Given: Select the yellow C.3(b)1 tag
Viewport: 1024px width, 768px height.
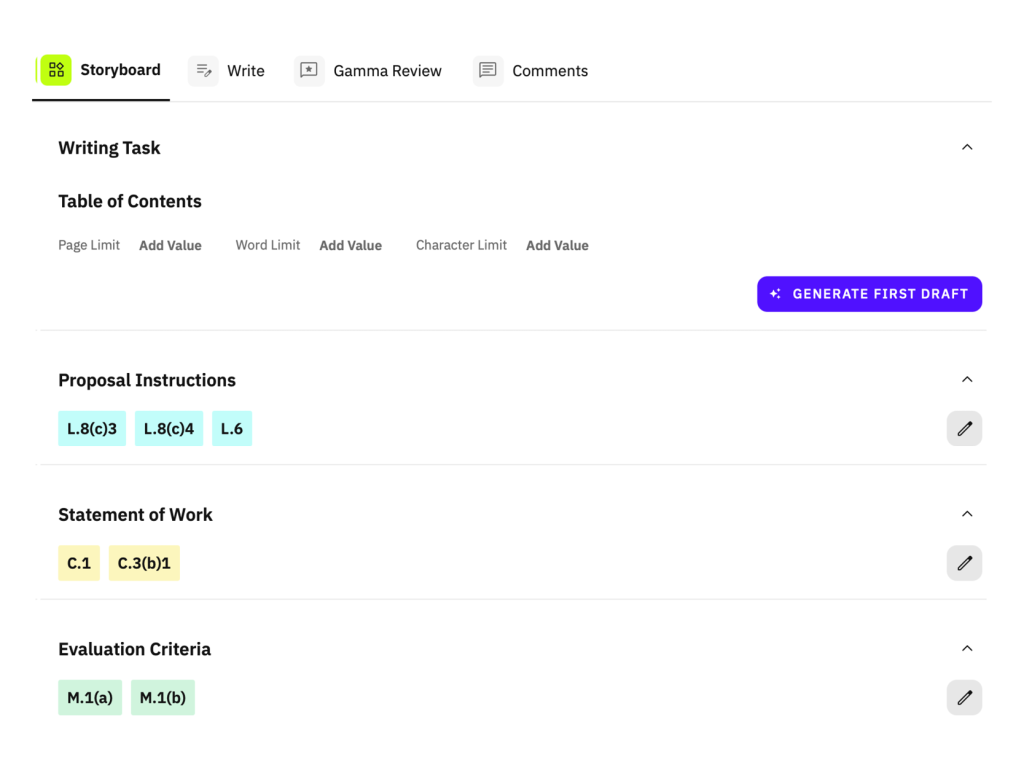Looking at the screenshot, I should pos(144,563).
